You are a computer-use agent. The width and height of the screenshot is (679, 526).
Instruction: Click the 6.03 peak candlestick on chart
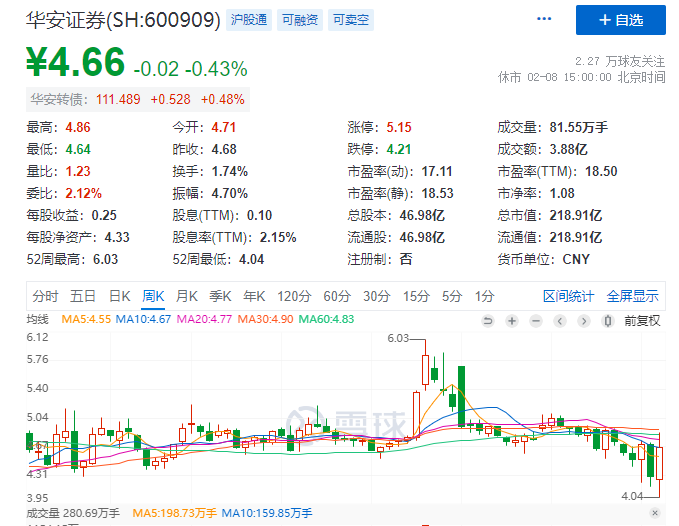point(425,368)
